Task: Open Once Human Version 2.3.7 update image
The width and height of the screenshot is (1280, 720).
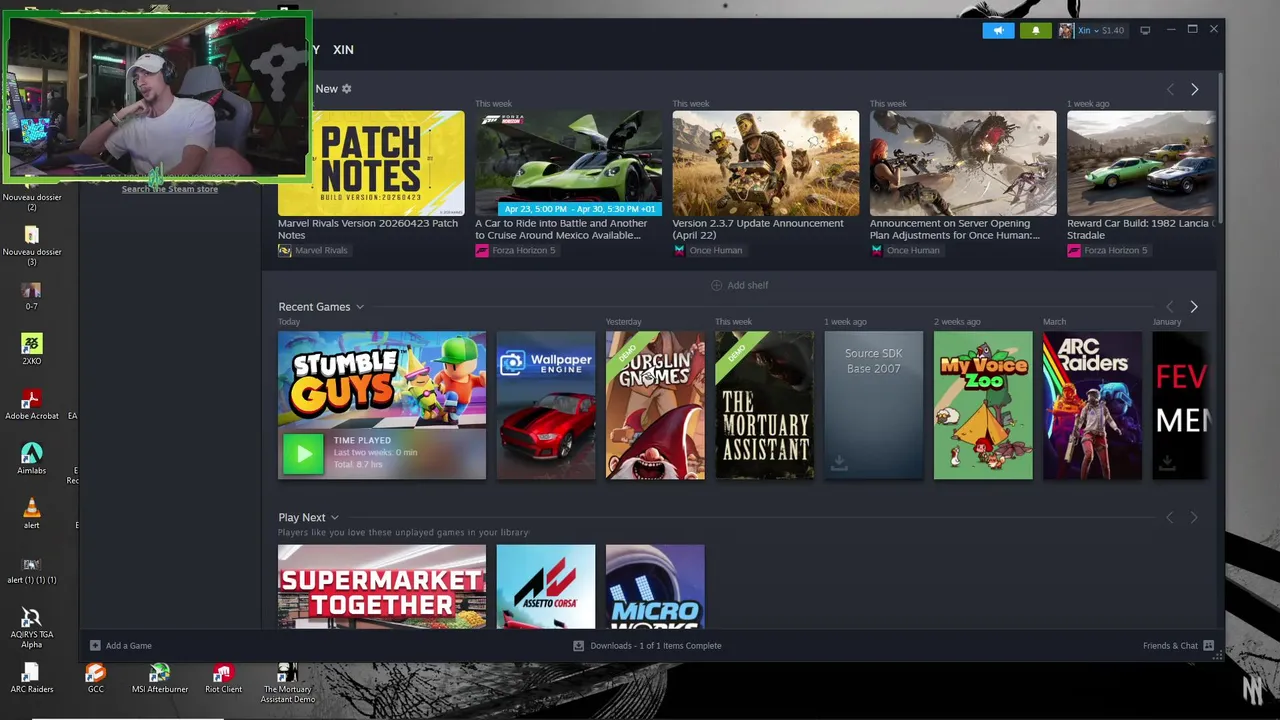Action: tap(765, 163)
